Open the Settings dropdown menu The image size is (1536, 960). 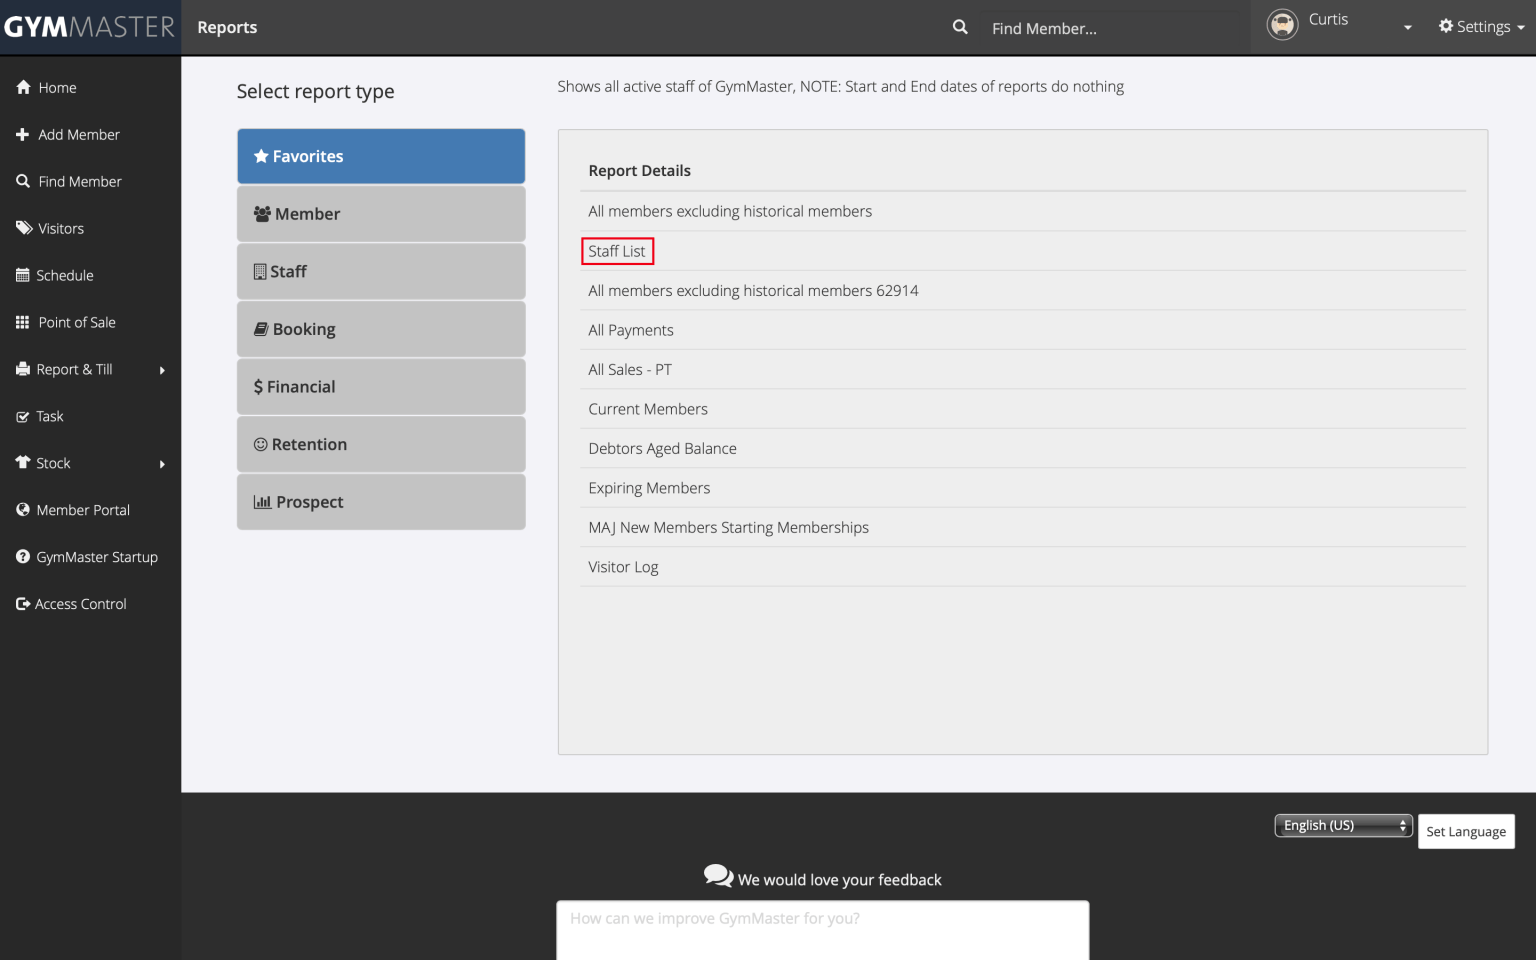[1481, 27]
